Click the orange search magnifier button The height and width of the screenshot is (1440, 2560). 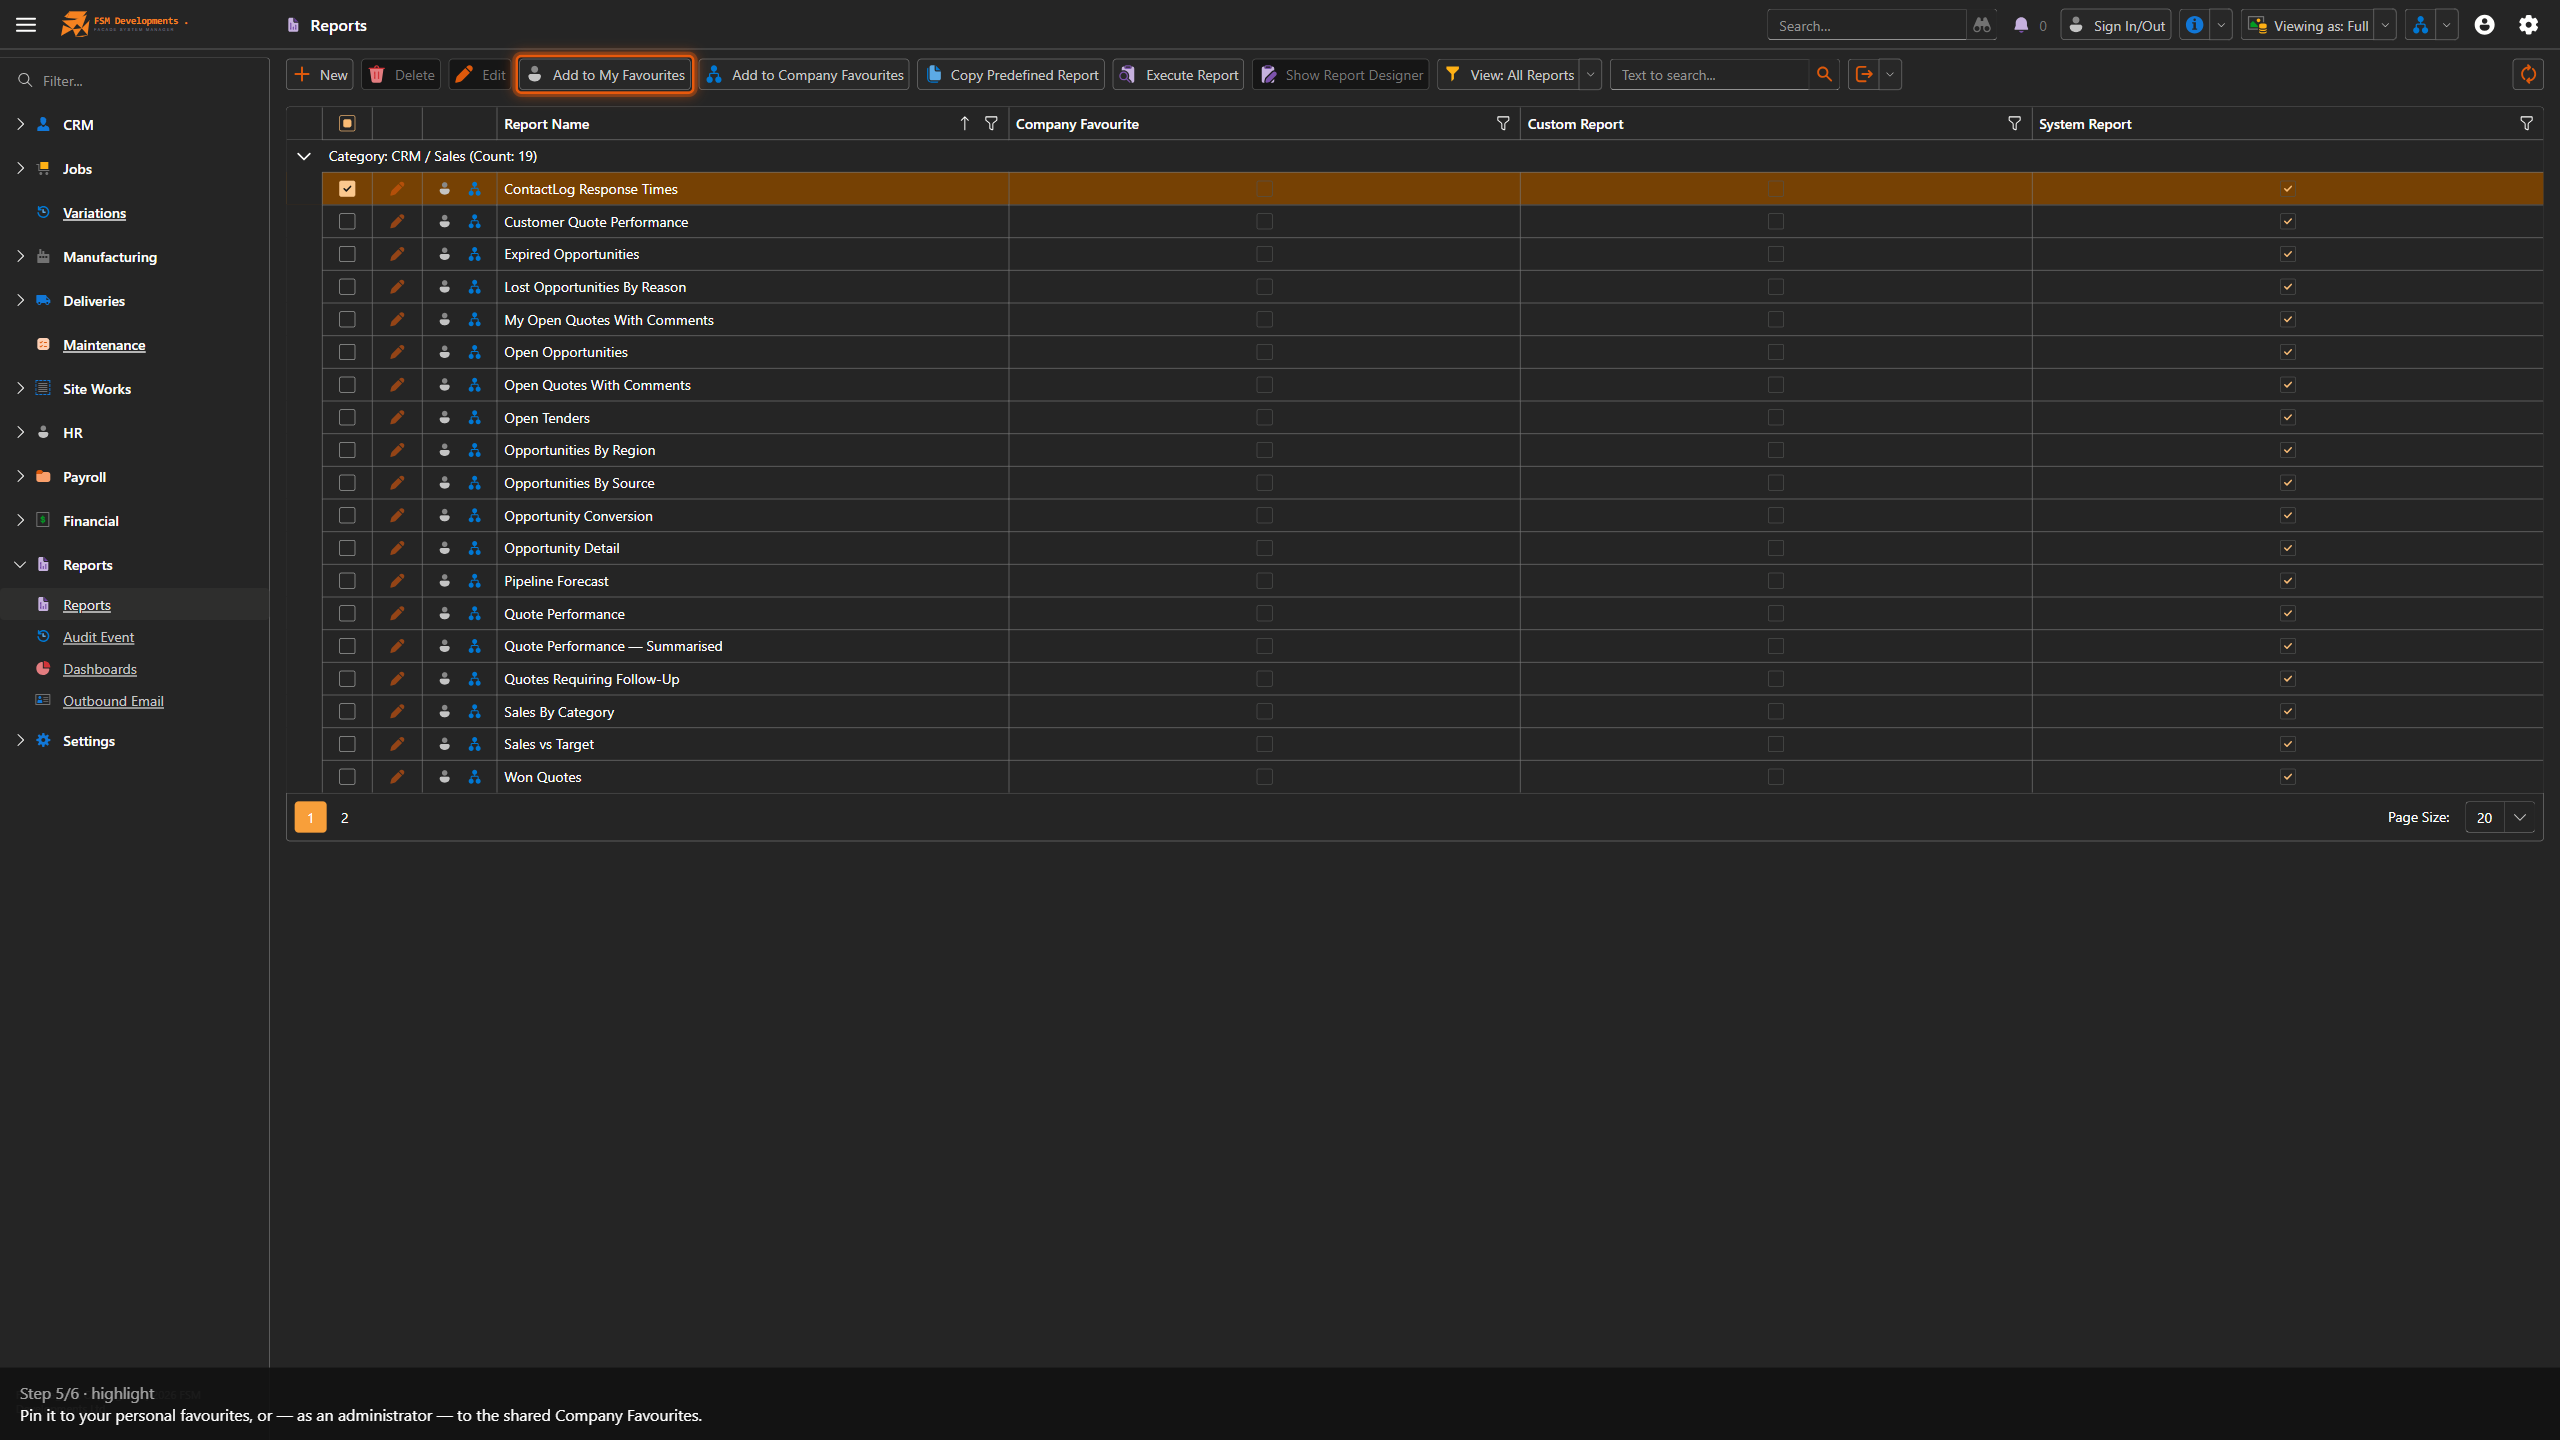pyautogui.click(x=1824, y=74)
